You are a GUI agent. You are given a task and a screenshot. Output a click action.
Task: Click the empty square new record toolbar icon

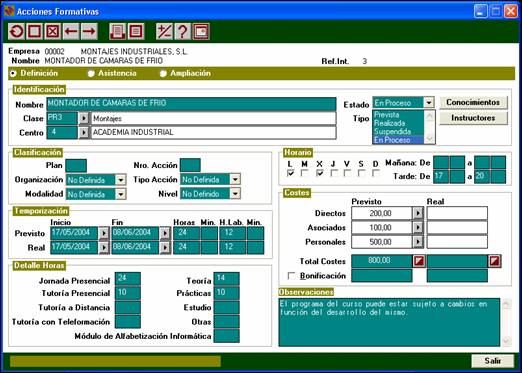(x=34, y=32)
